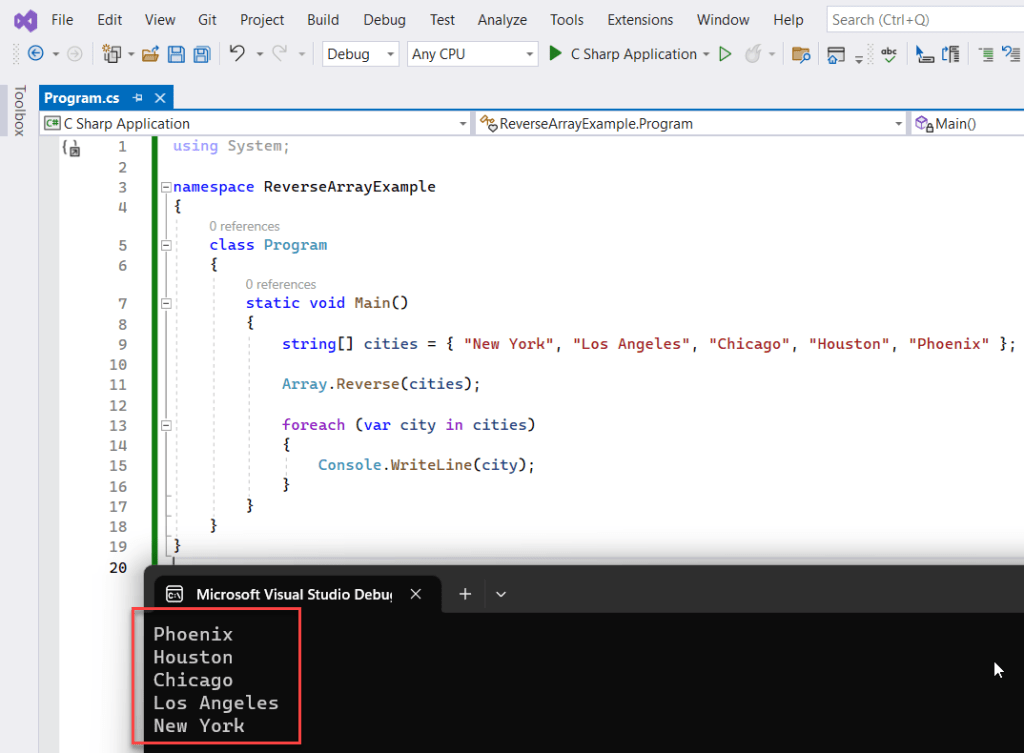This screenshot has height=753, width=1024.
Task: Run the abc spell checker
Action: (889, 54)
